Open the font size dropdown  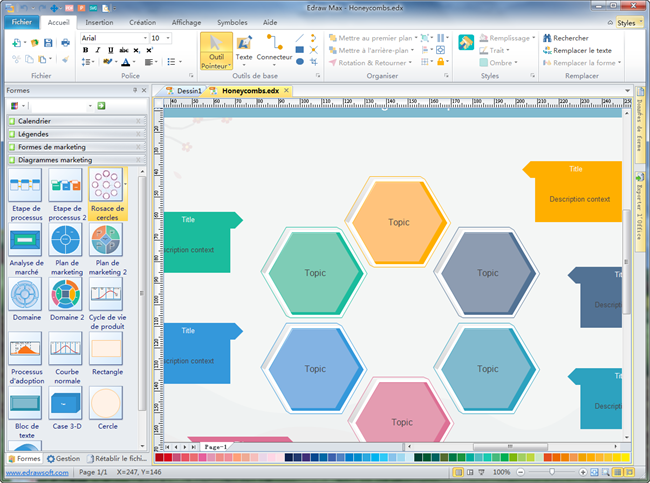click(168, 38)
